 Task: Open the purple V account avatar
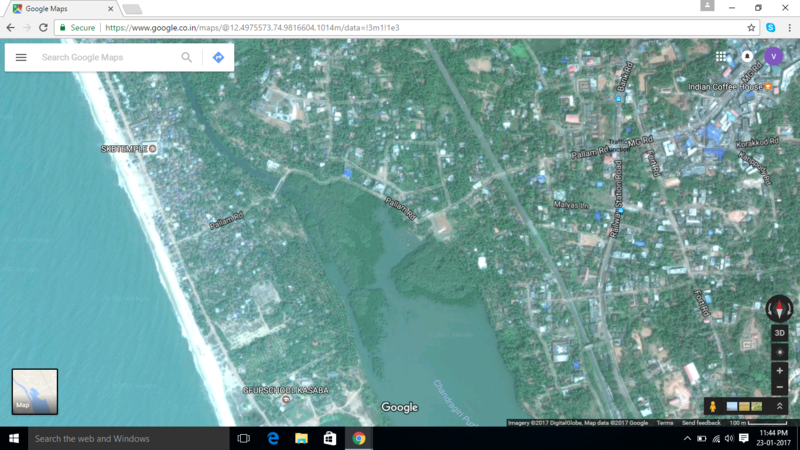click(x=773, y=56)
